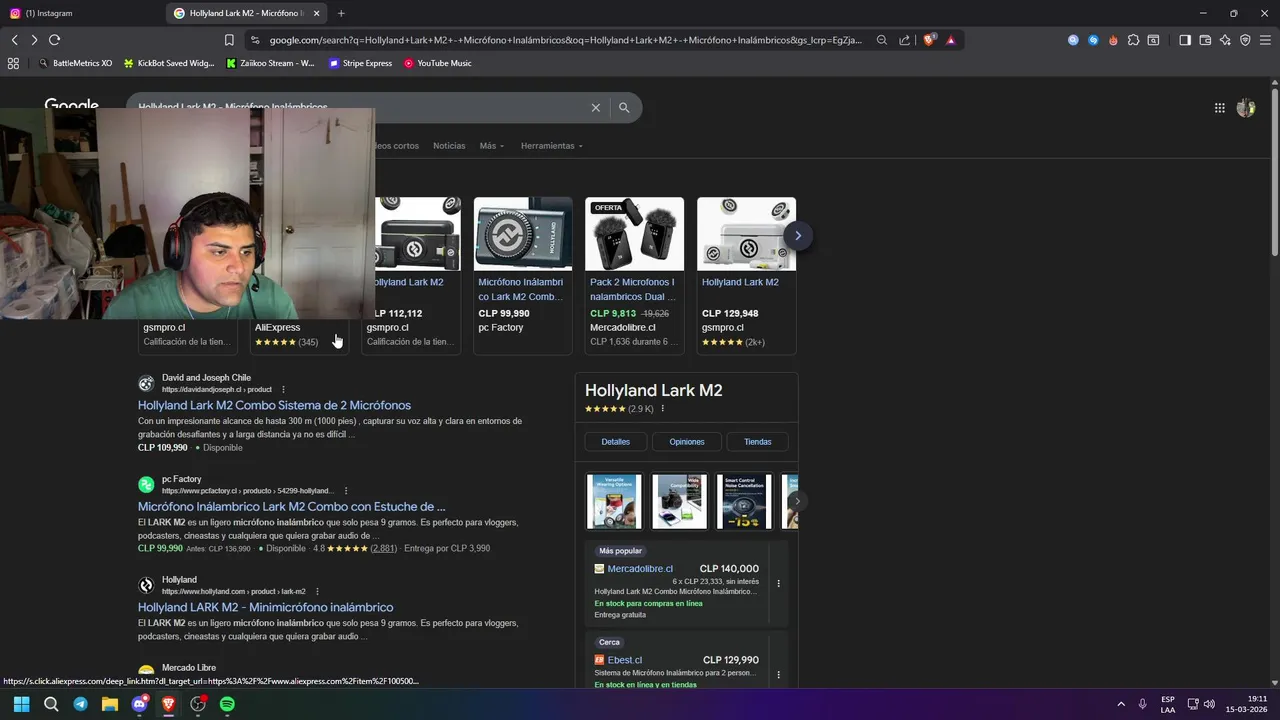Image resolution: width=1280 pixels, height=720 pixels.
Task: Open options menu for pc Factory result
Action: point(346,491)
